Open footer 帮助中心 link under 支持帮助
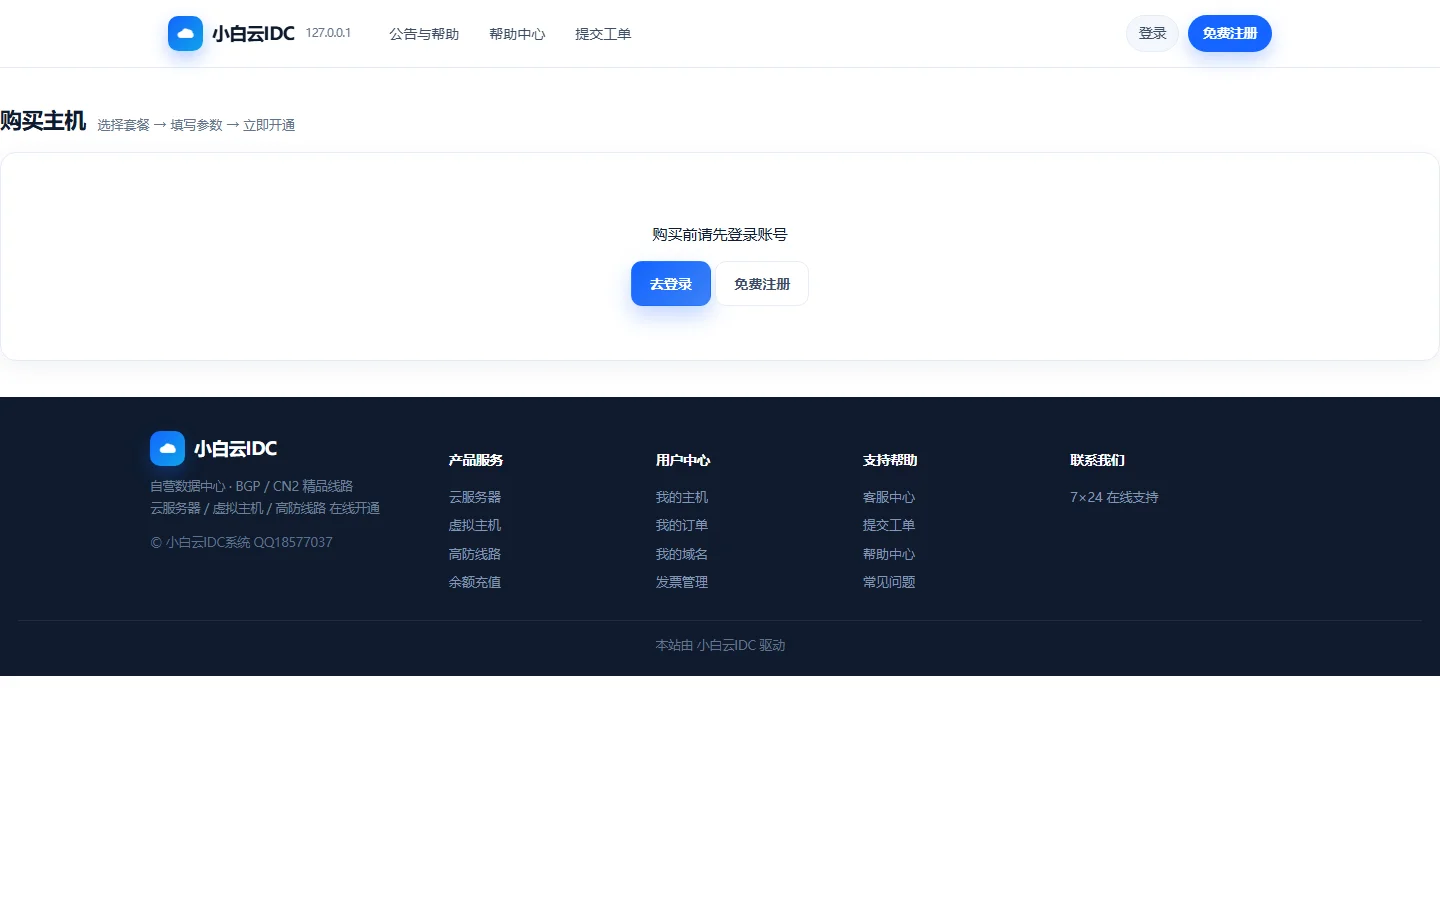Screen dimensions: 1440x900 point(889,554)
